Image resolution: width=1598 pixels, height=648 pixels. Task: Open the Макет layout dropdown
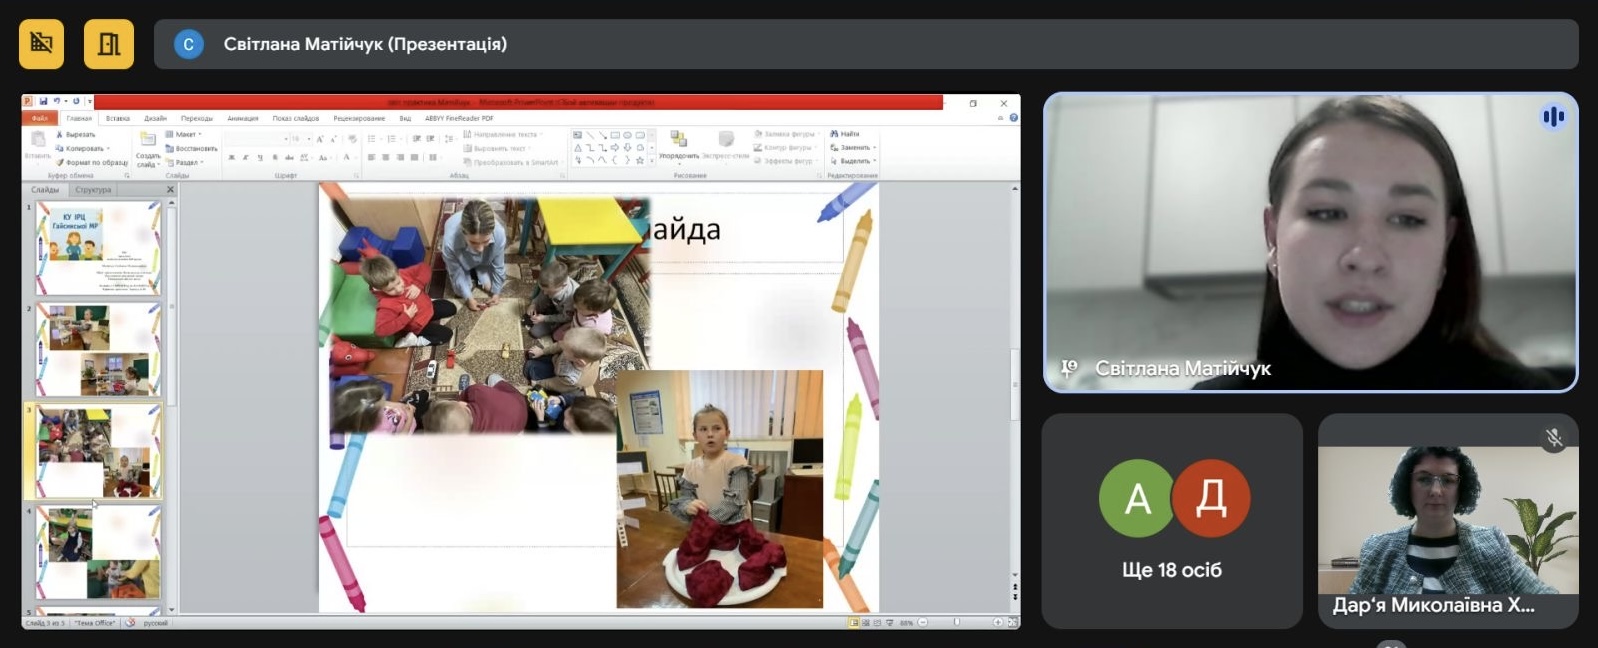pos(184,134)
